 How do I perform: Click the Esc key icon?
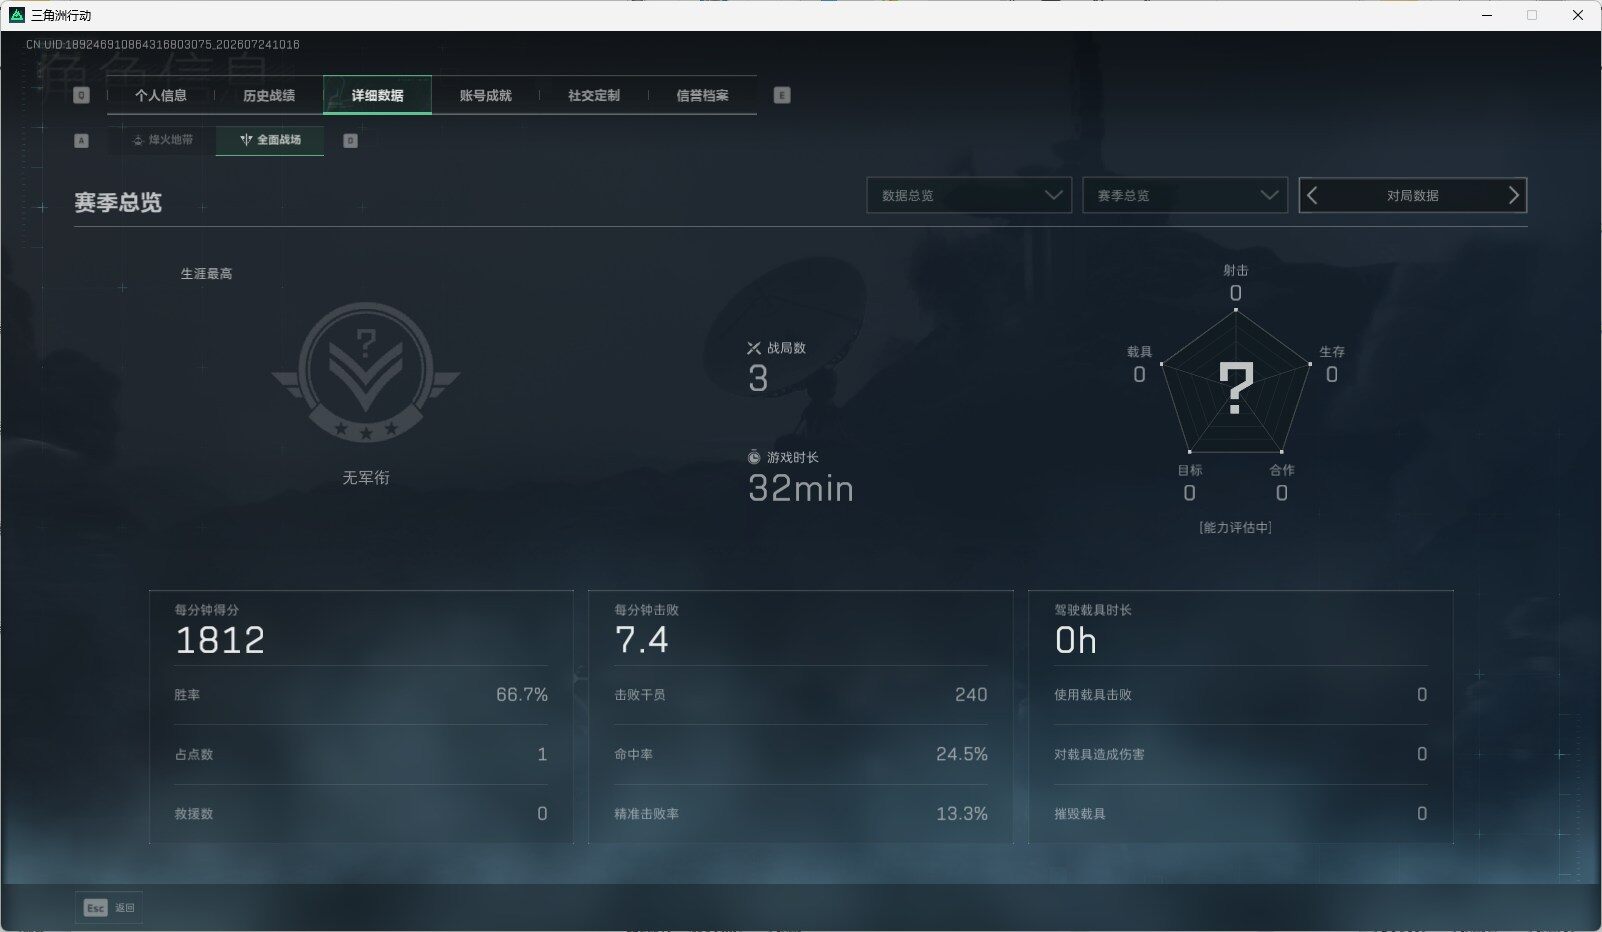point(95,908)
